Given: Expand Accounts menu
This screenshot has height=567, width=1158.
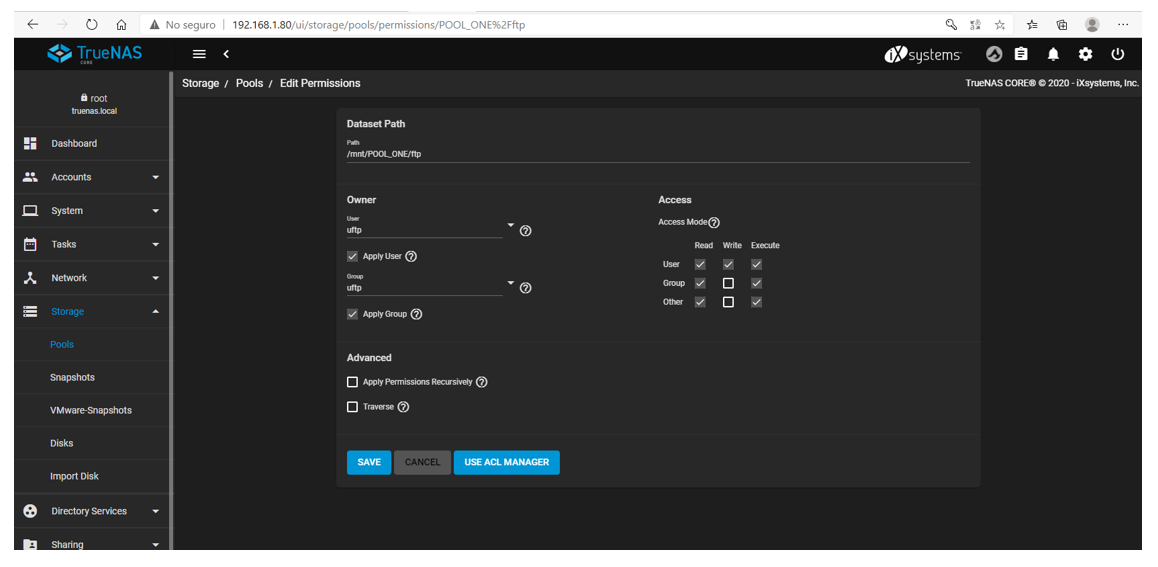Looking at the screenshot, I should [x=92, y=177].
